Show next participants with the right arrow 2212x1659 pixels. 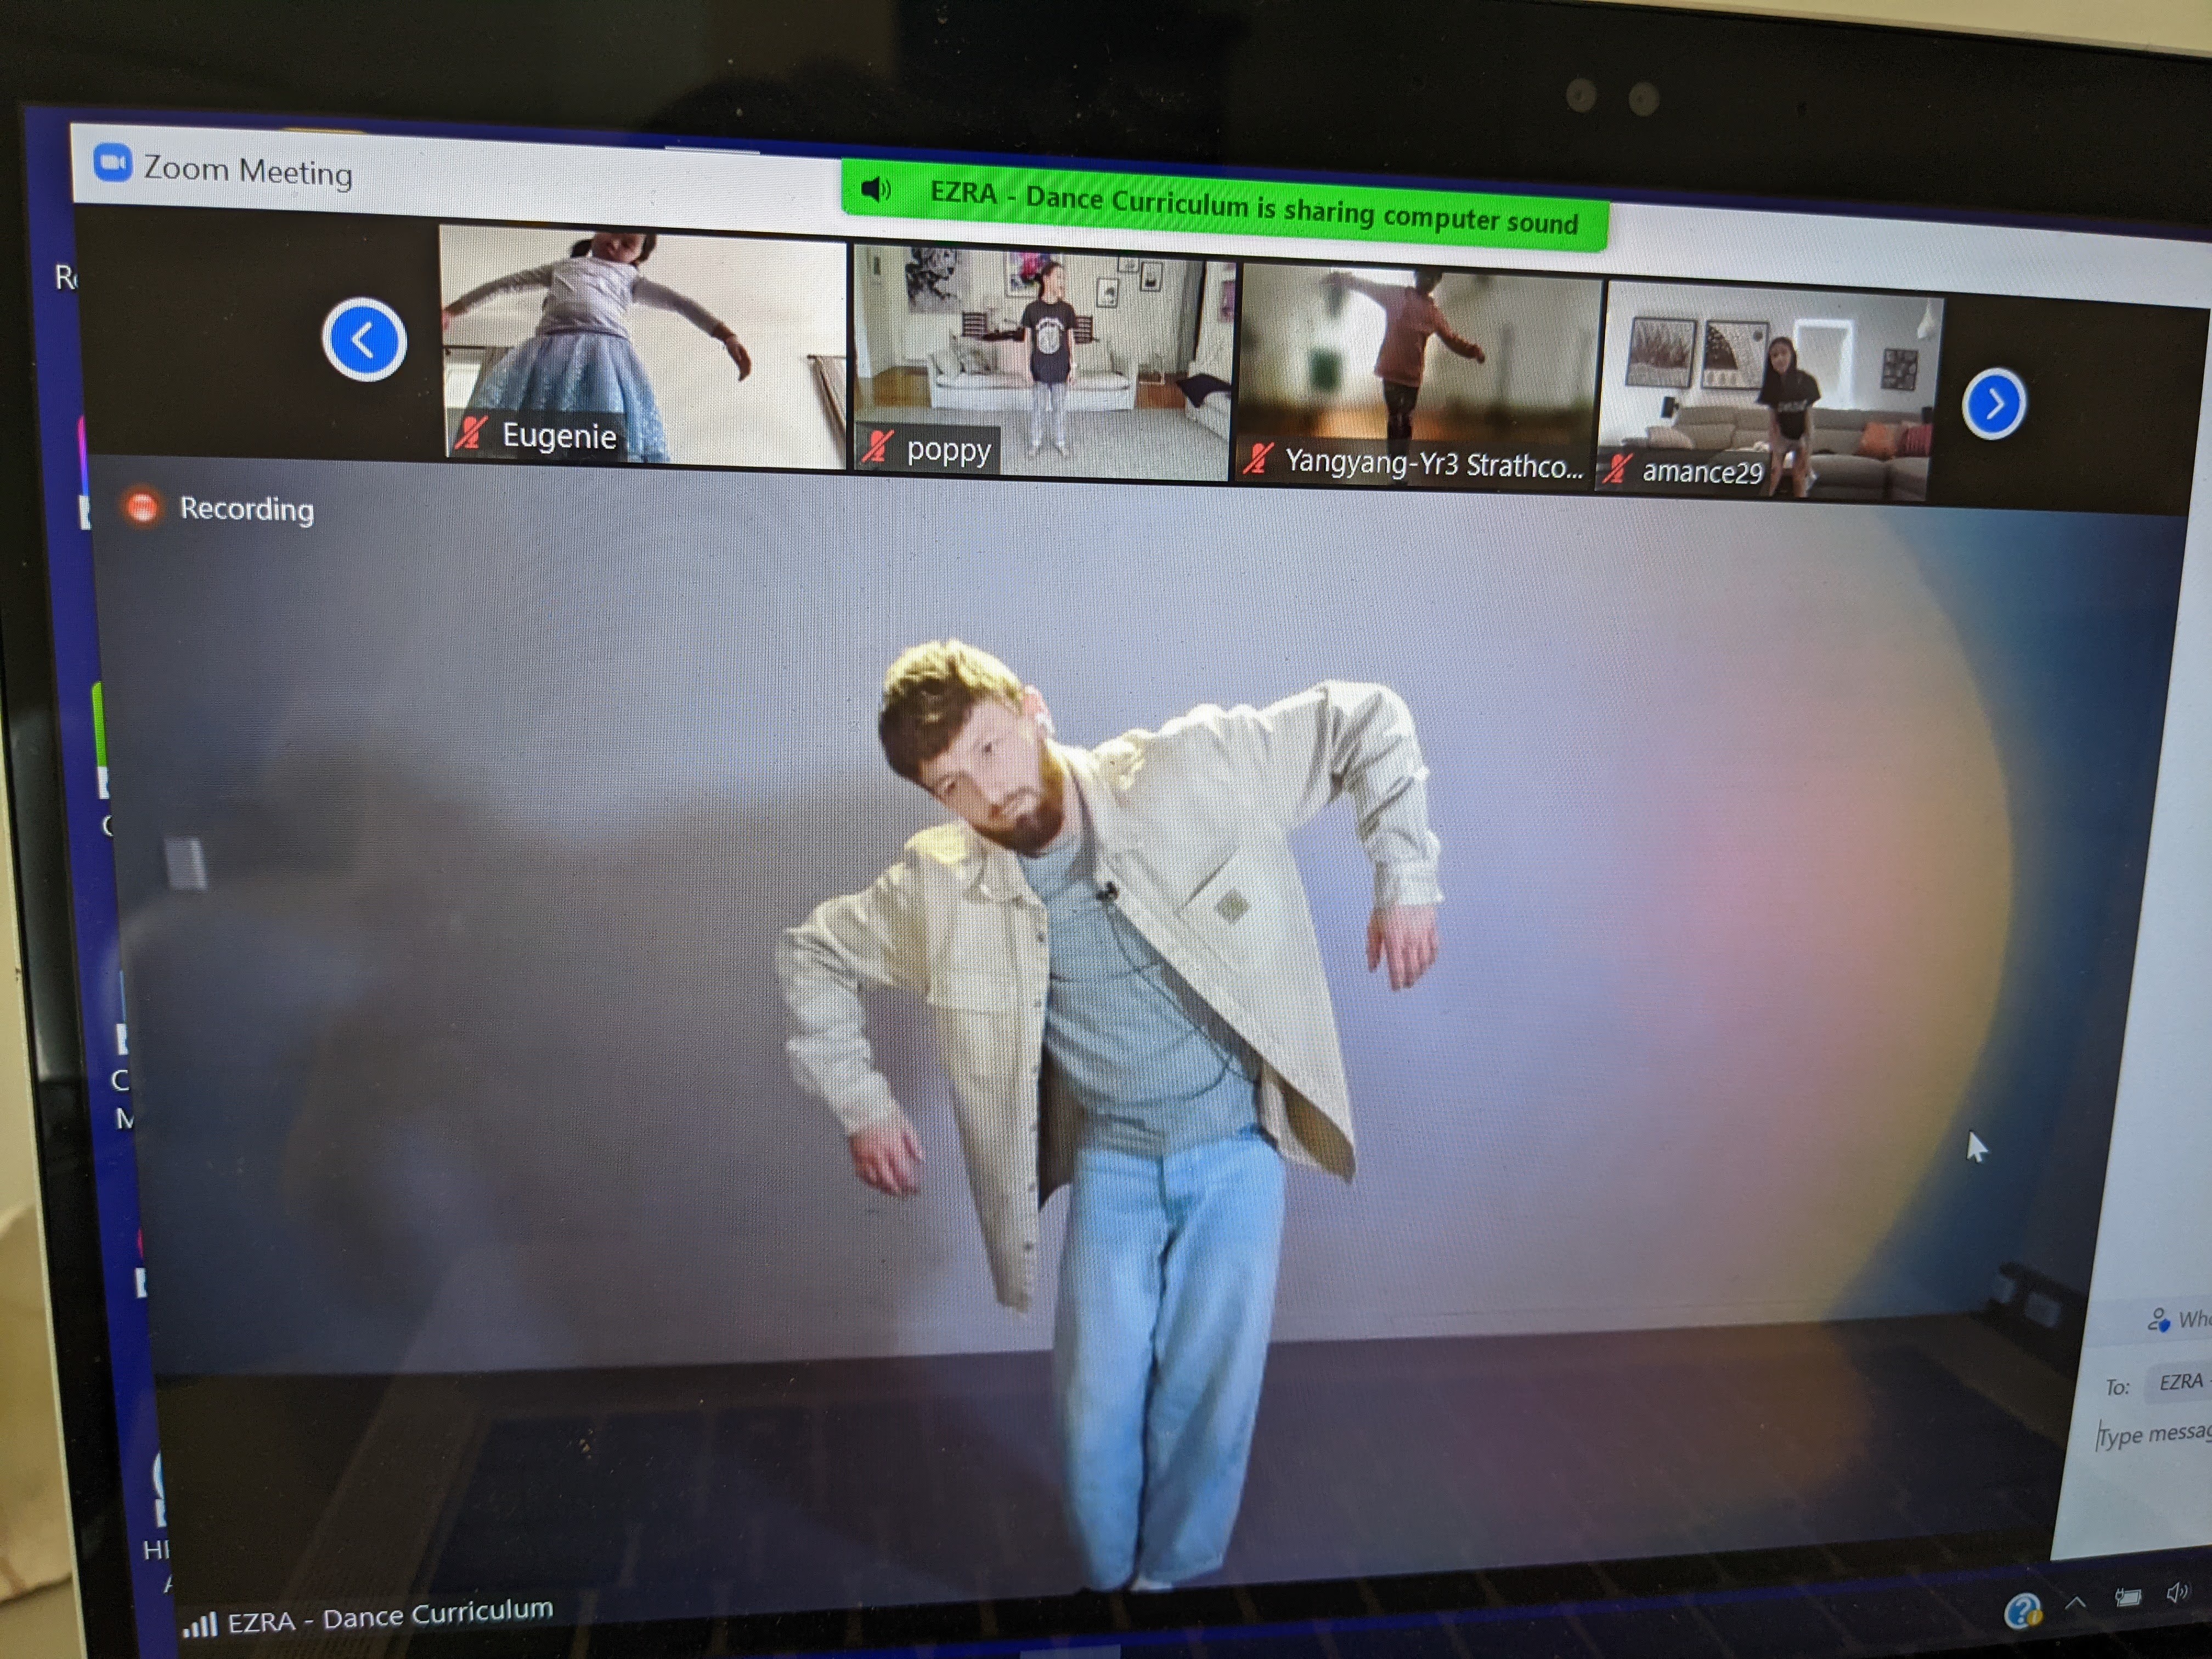pyautogui.click(x=1994, y=404)
